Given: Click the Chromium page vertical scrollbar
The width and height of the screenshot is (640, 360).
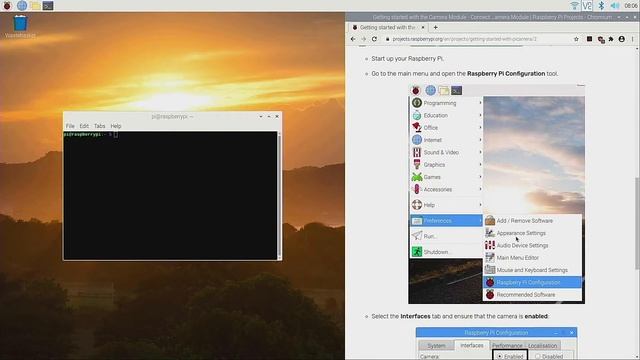Looking at the screenshot, I should pos(637,224).
